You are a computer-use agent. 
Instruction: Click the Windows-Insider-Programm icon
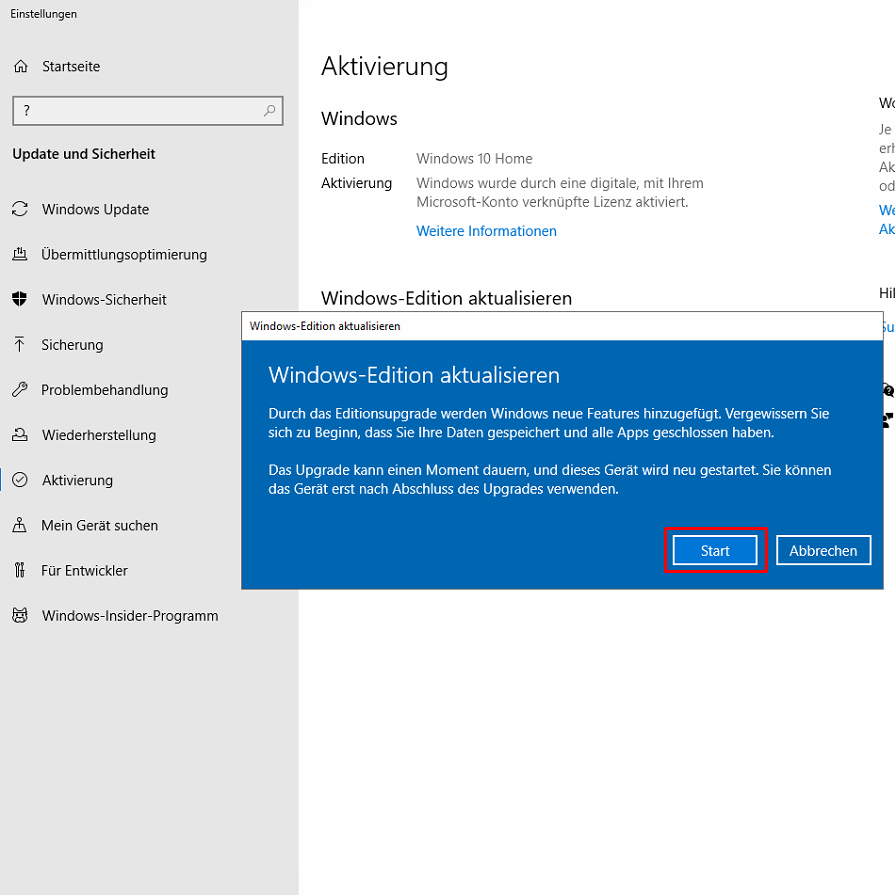(x=19, y=616)
